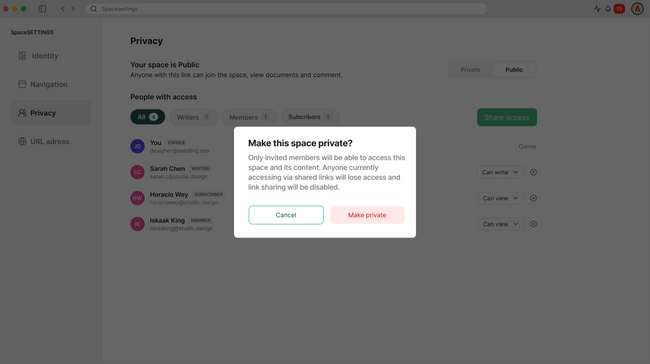Viewport: 650px width, 364px height.
Task: Expand Iskaak King's Can view dropdown
Action: tap(500, 224)
